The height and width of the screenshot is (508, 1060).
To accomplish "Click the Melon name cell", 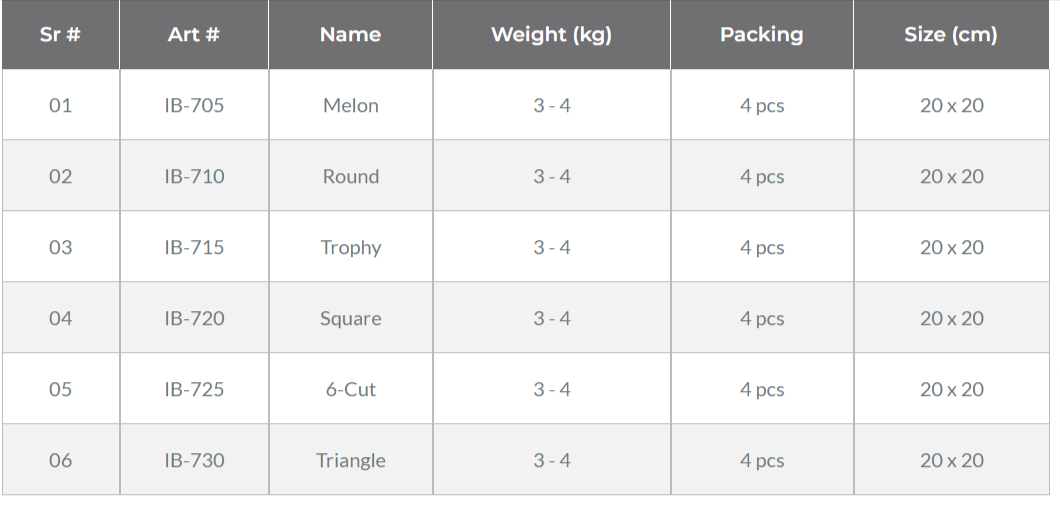I will [x=350, y=105].
